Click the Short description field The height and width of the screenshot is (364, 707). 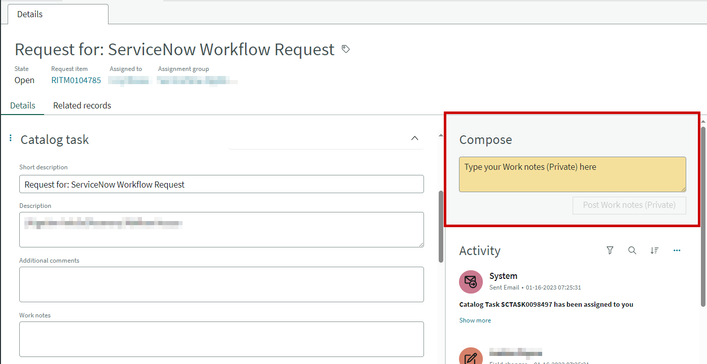[x=221, y=184]
